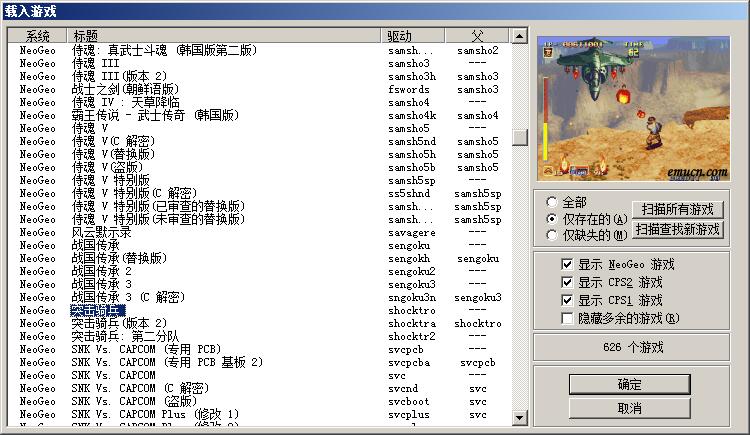The width and height of the screenshot is (750, 435).
Task: Click the list scrollbar down arrow
Action: pyautogui.click(x=519, y=418)
